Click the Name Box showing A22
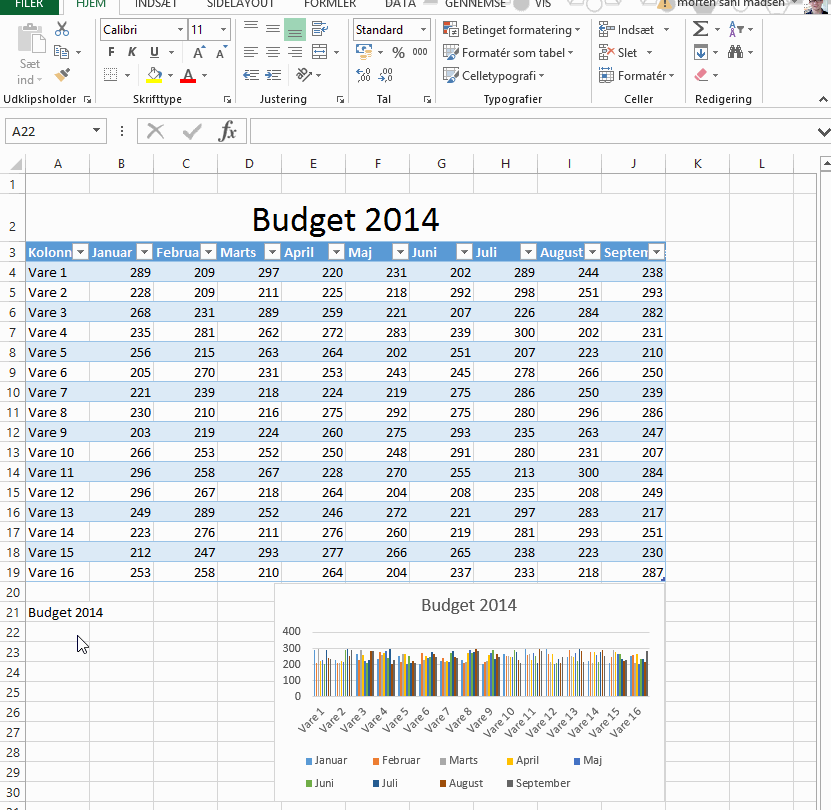Viewport: 831px width, 810px height. click(48, 131)
